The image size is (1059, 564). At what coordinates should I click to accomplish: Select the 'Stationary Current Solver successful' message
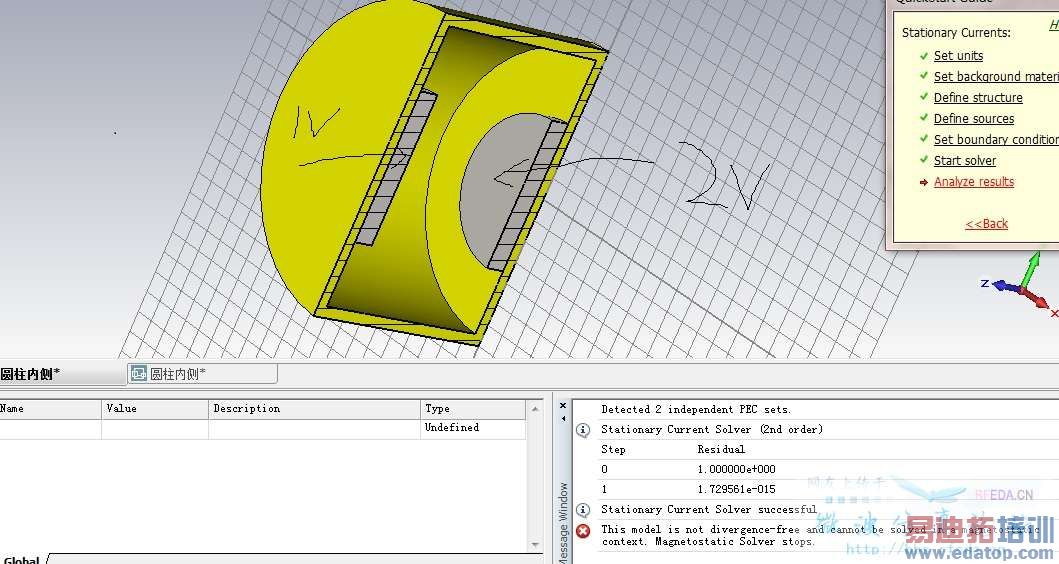pos(708,510)
